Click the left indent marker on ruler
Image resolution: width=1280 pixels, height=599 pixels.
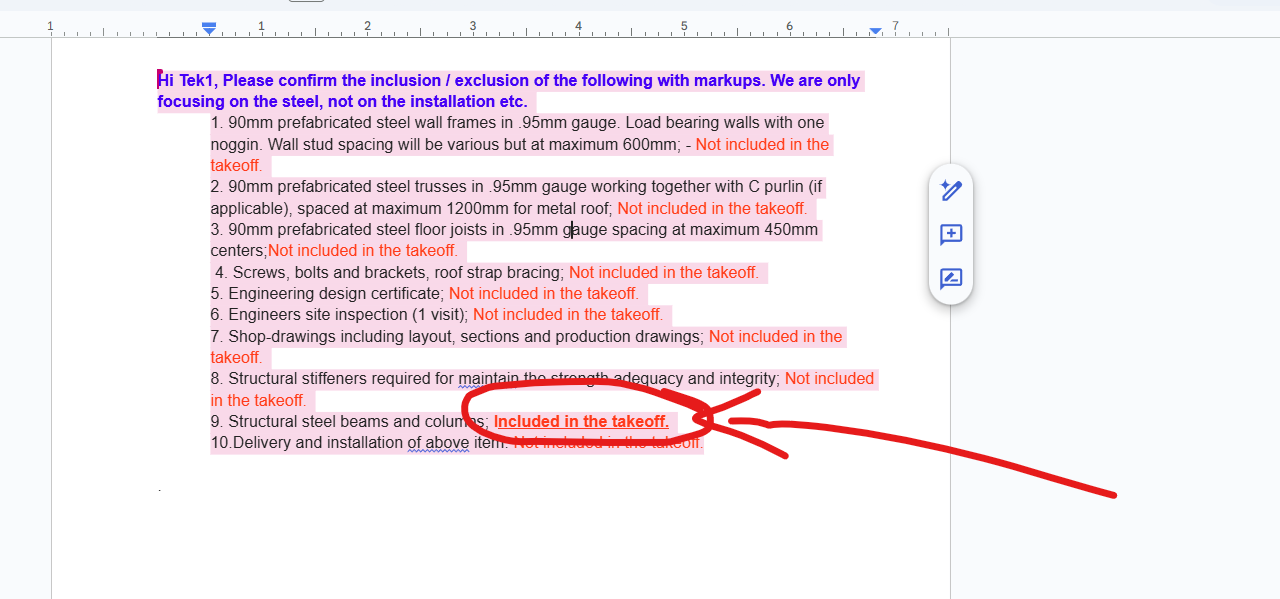coord(209,29)
